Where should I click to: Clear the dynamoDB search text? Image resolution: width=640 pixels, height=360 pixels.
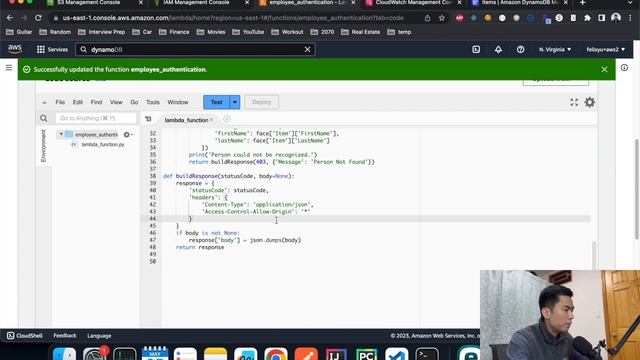point(307,49)
